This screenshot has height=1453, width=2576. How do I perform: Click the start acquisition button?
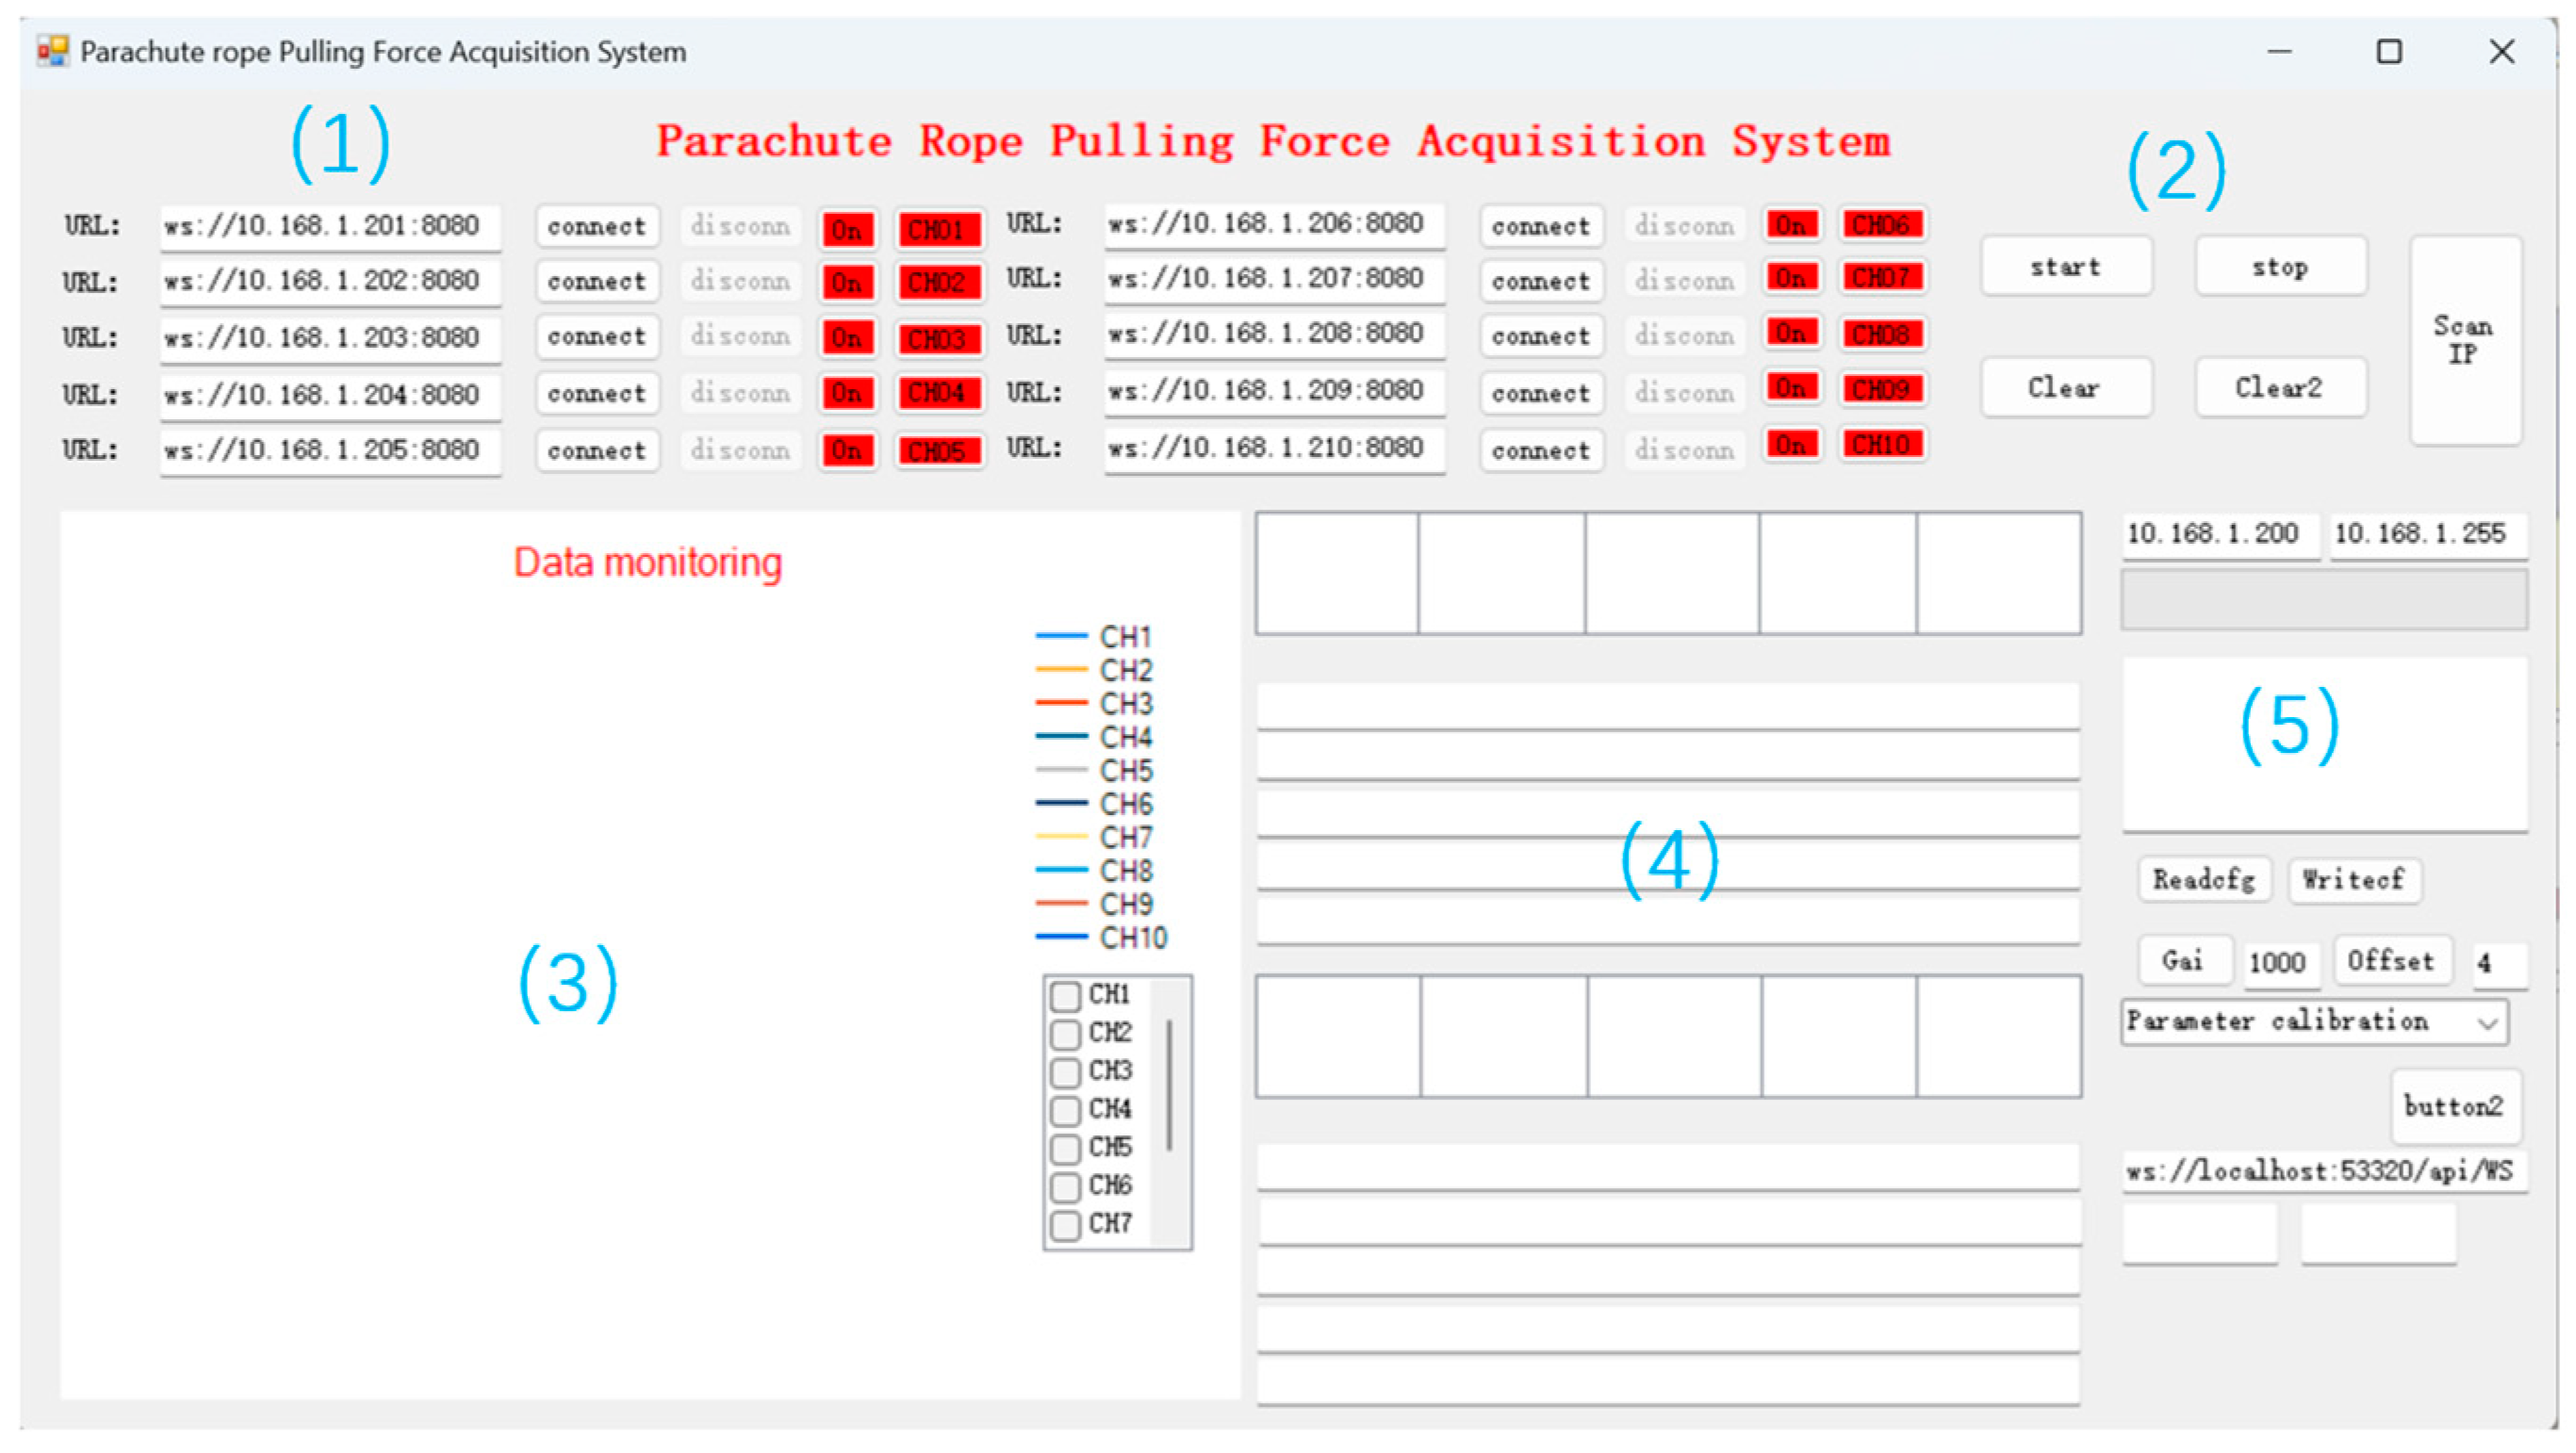tap(2065, 267)
